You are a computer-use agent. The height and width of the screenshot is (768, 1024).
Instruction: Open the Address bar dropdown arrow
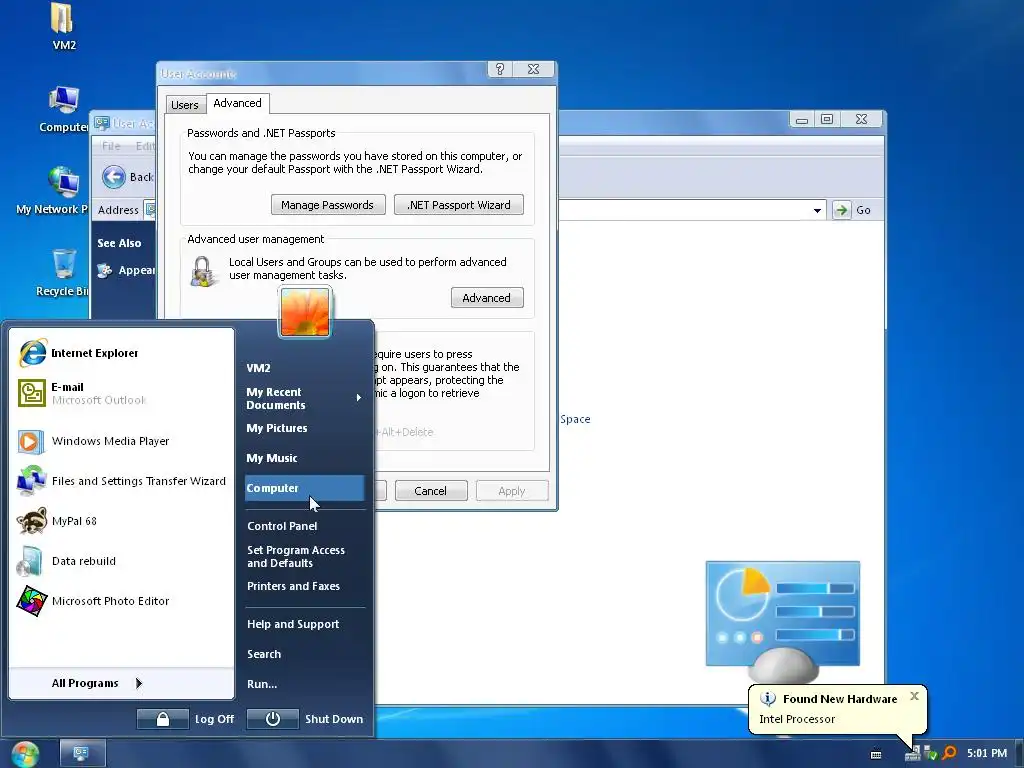pos(817,210)
